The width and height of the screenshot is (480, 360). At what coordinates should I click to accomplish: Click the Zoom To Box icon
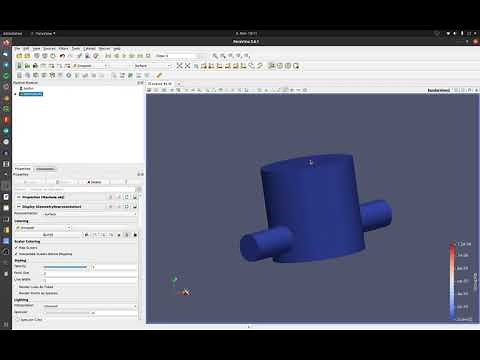[x=196, y=66]
